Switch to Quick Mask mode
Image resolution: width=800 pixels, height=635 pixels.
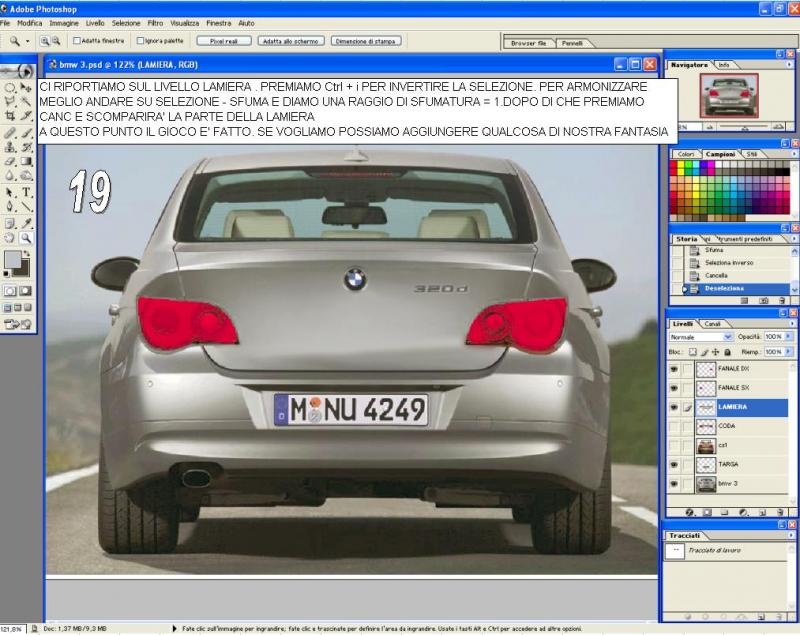(x=26, y=291)
